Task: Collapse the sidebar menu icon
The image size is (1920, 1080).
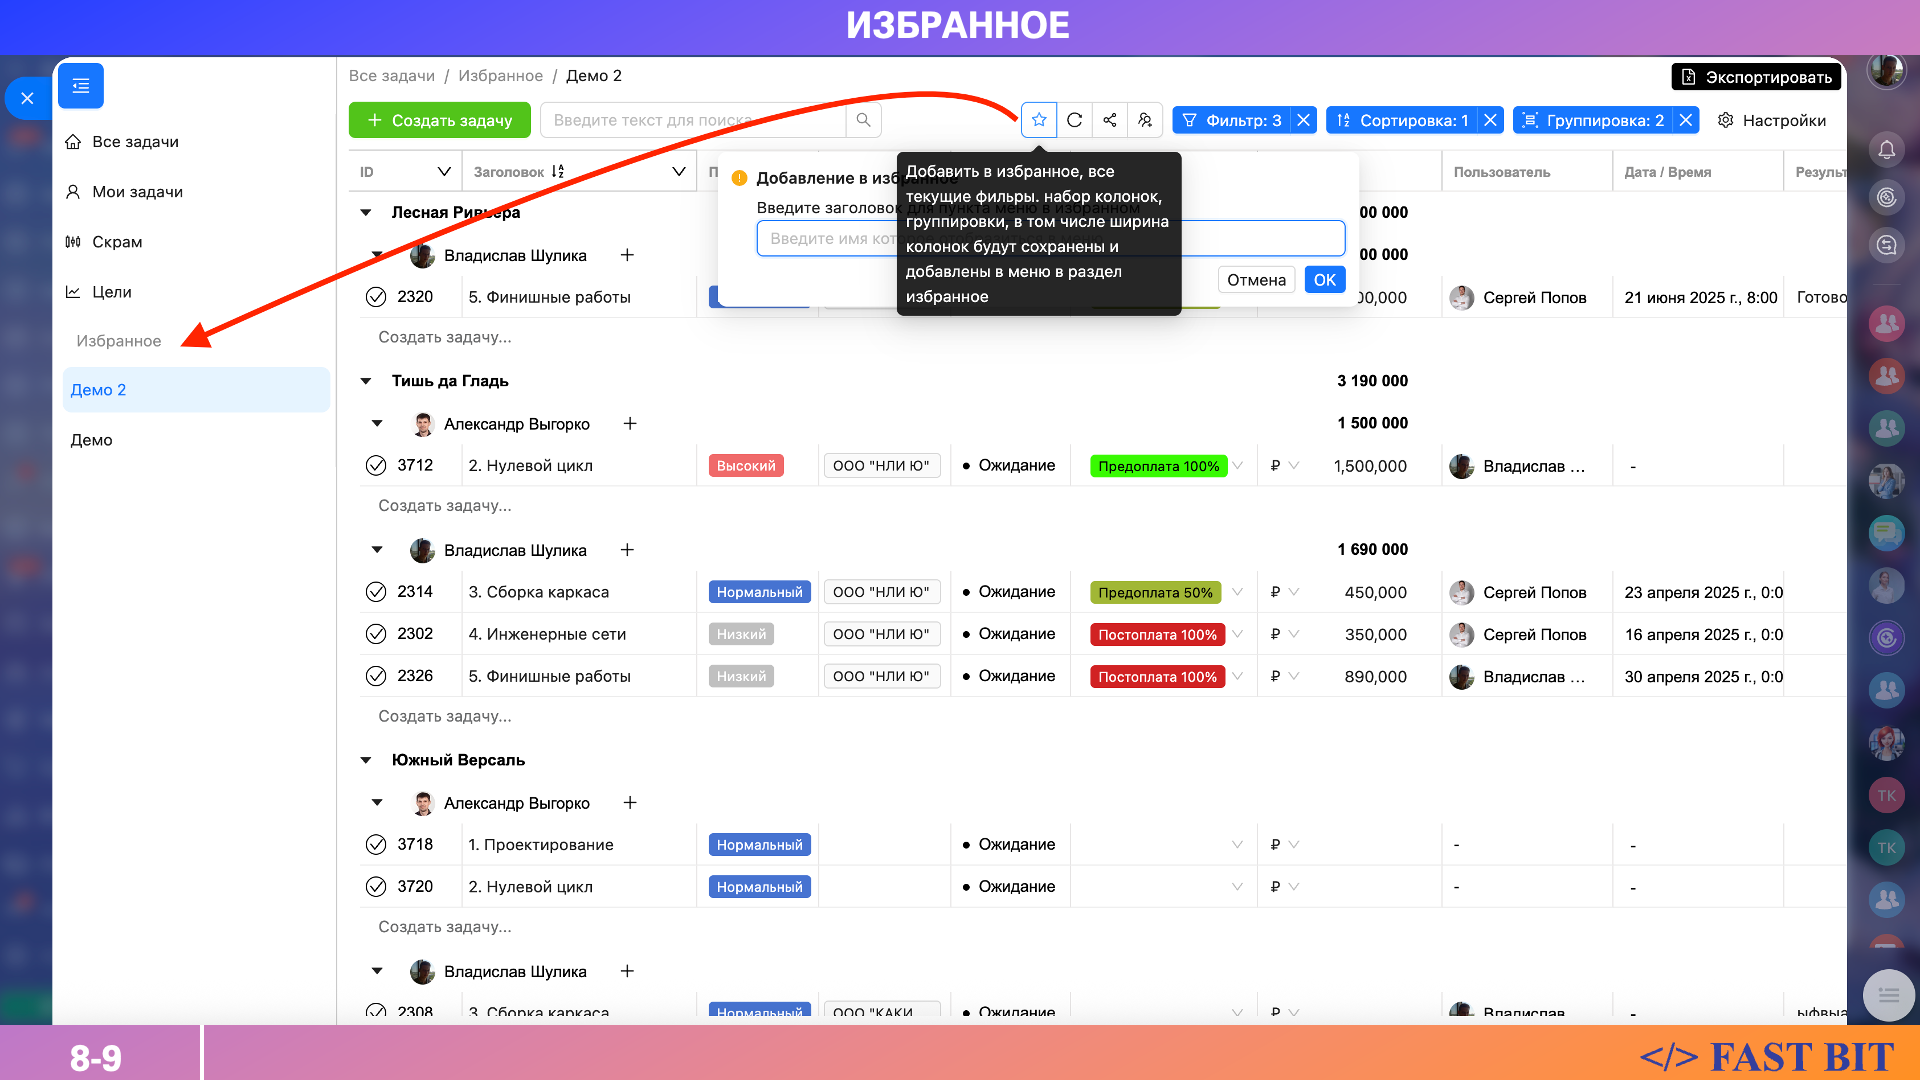Action: pyautogui.click(x=81, y=86)
